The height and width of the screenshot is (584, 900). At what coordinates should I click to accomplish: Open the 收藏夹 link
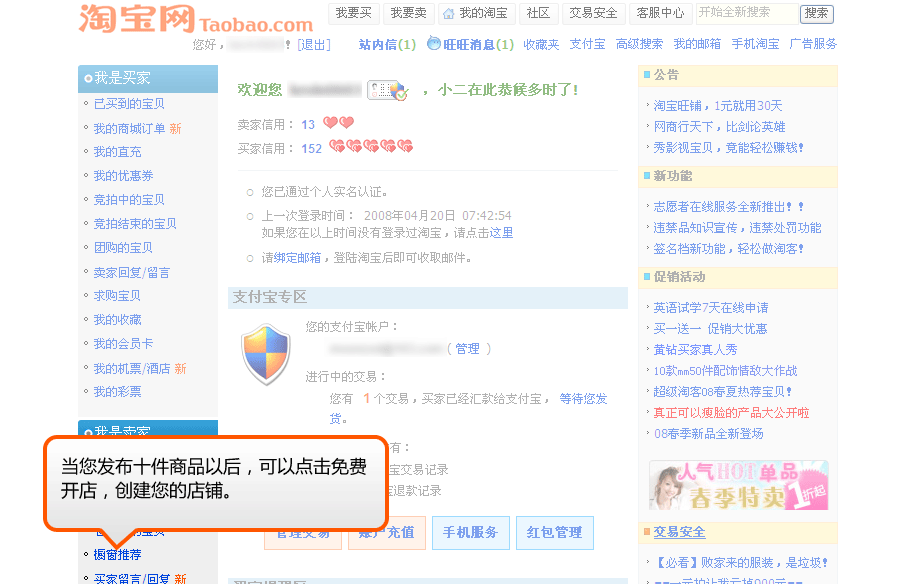(x=541, y=44)
